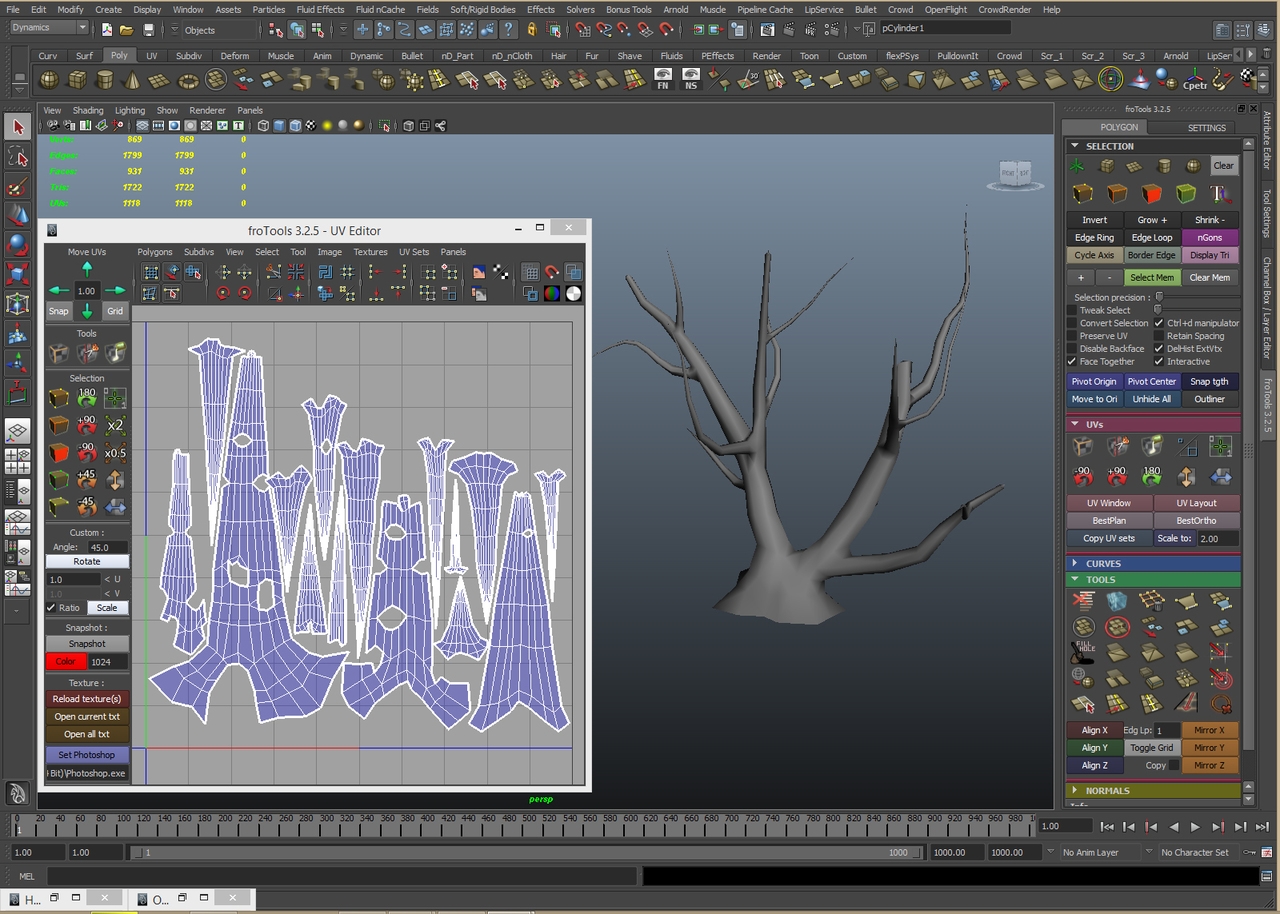Enable the Disable Backface checkbox
Viewport: 1280px width, 914px height.
coord(1073,349)
